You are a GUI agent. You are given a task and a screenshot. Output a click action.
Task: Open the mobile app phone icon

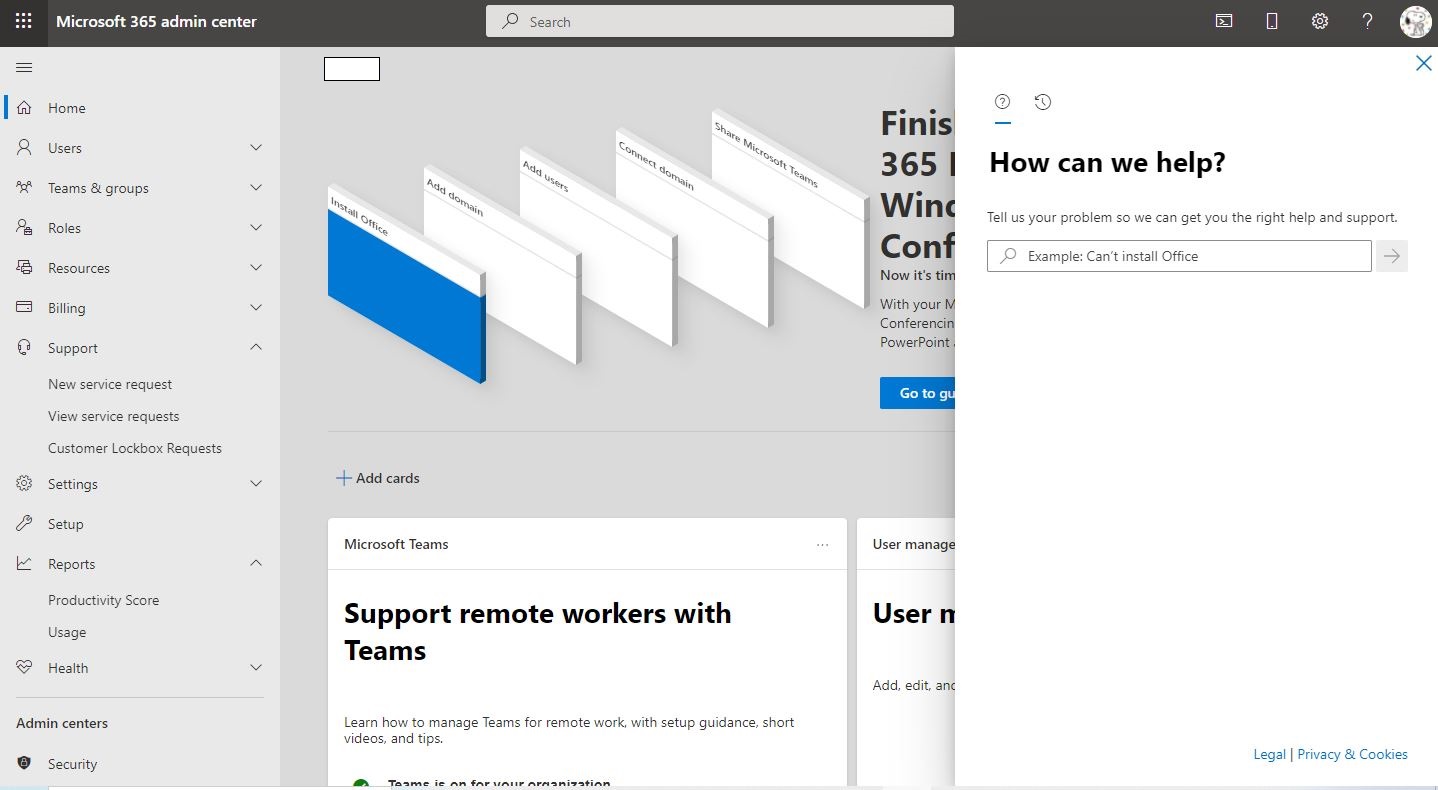[1272, 21]
